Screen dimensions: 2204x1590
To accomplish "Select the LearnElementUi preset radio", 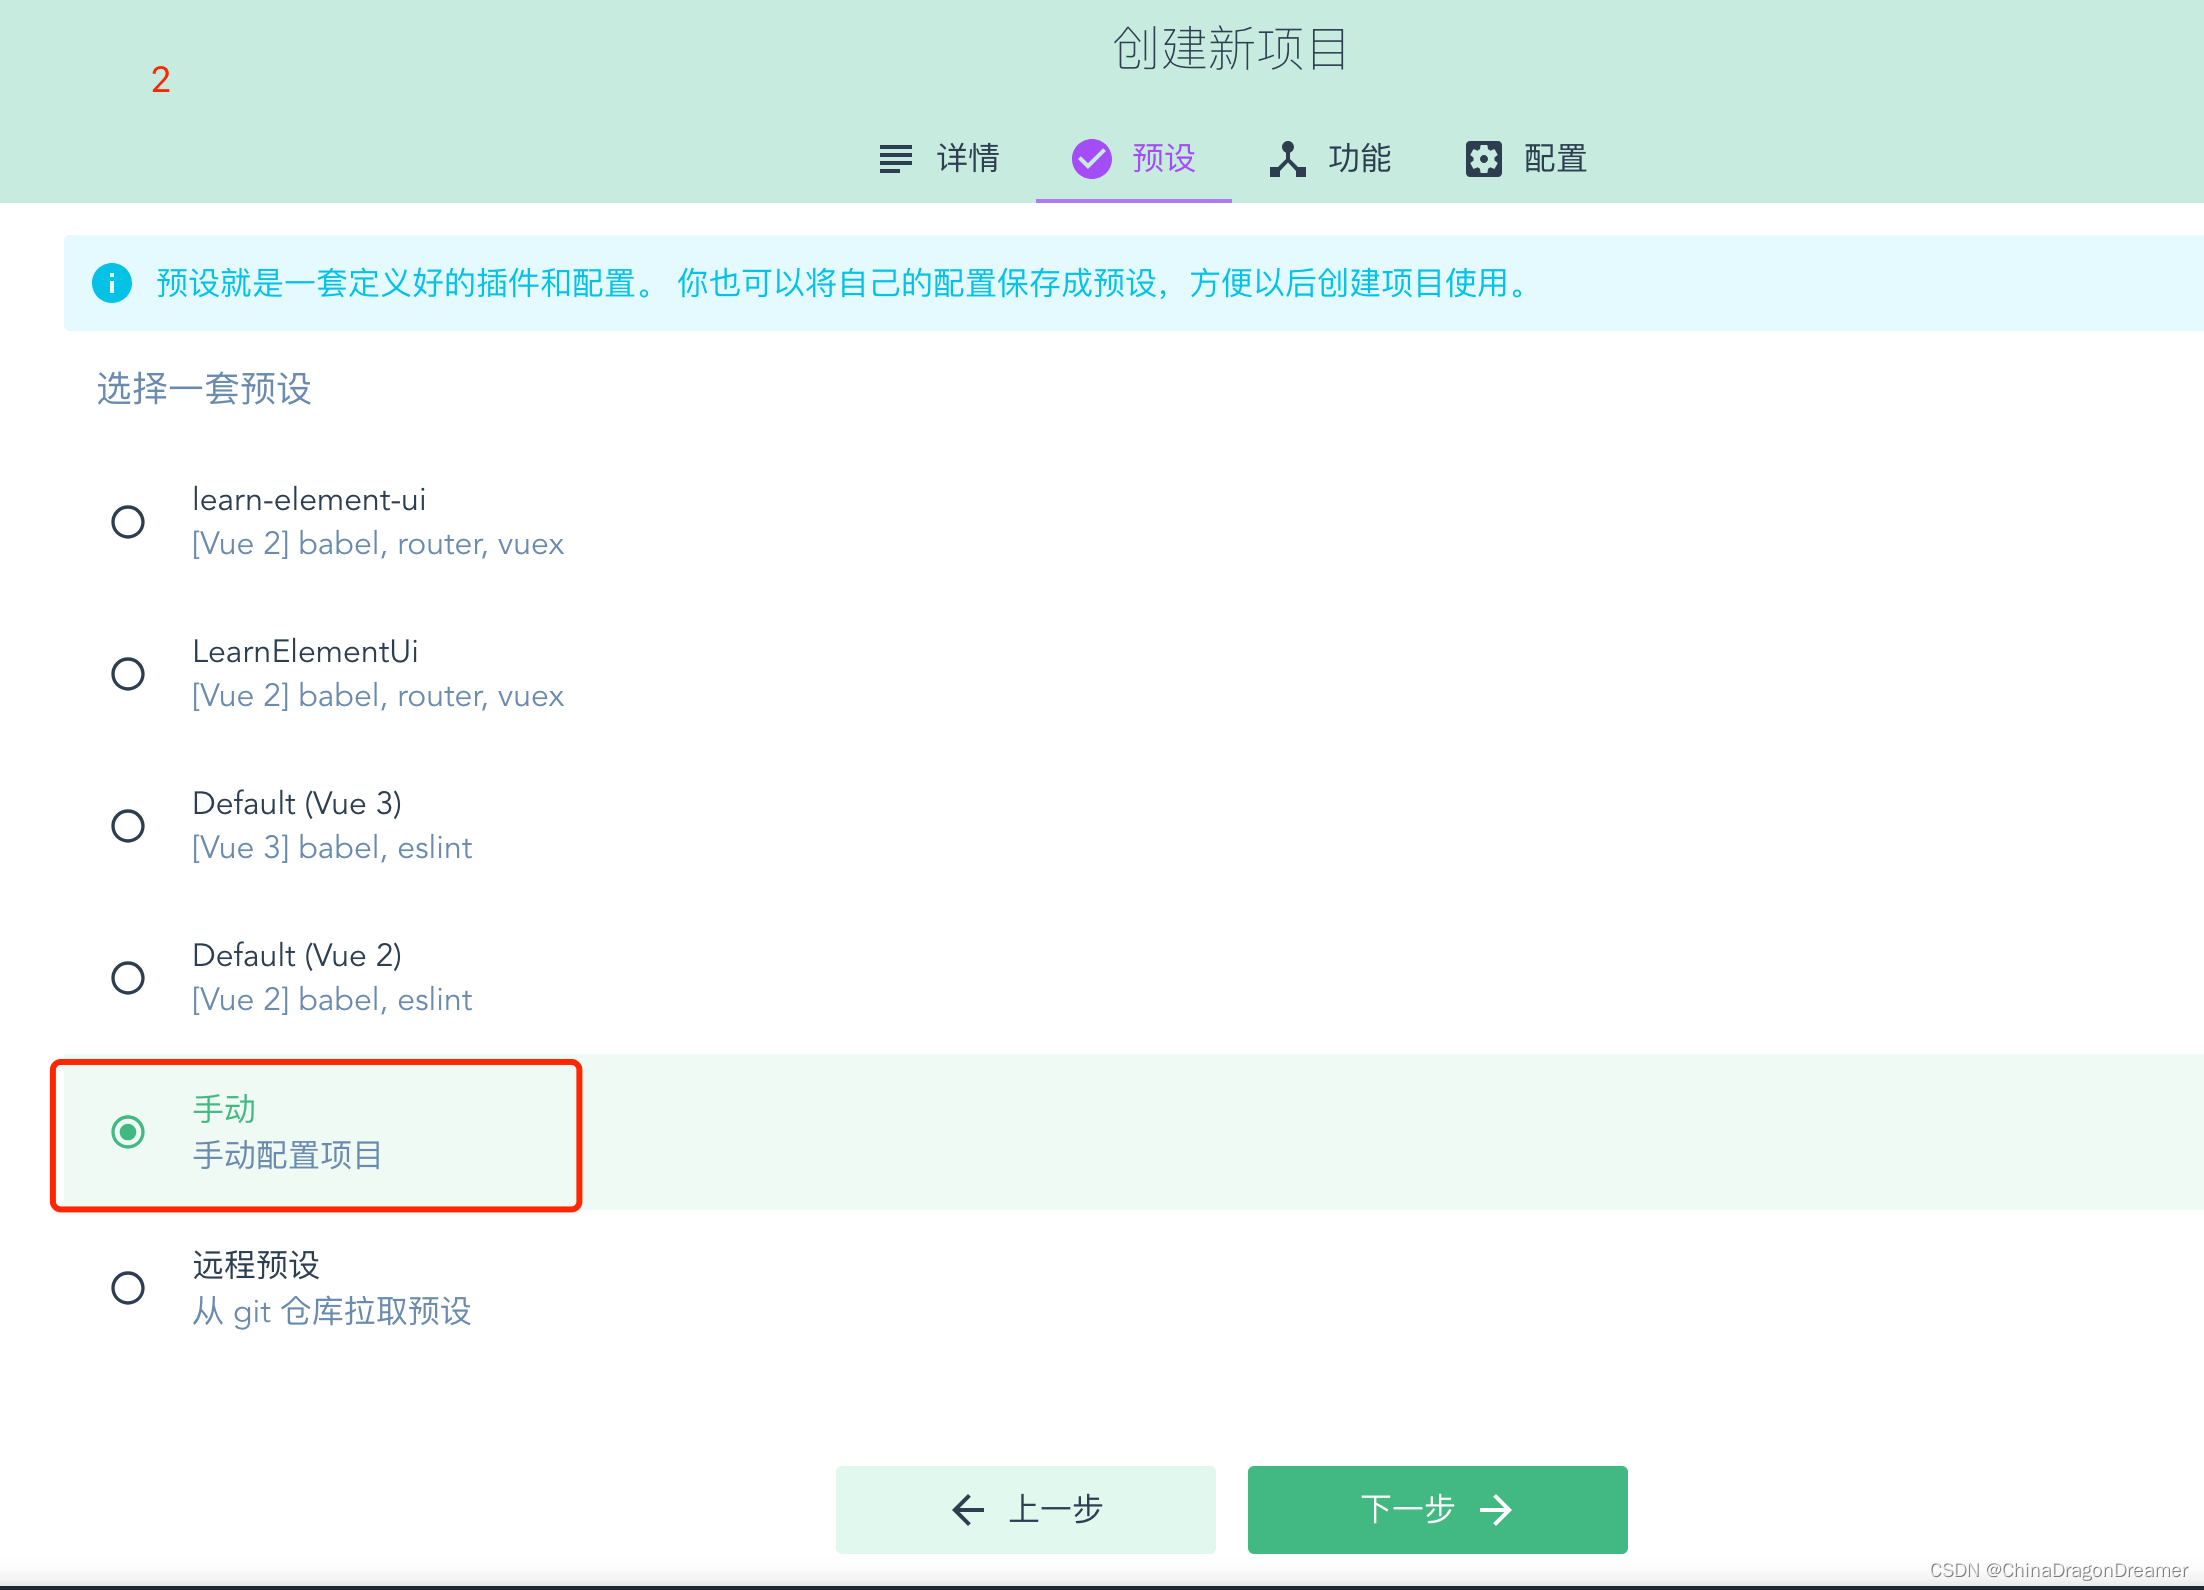I will pyautogui.click(x=128, y=674).
